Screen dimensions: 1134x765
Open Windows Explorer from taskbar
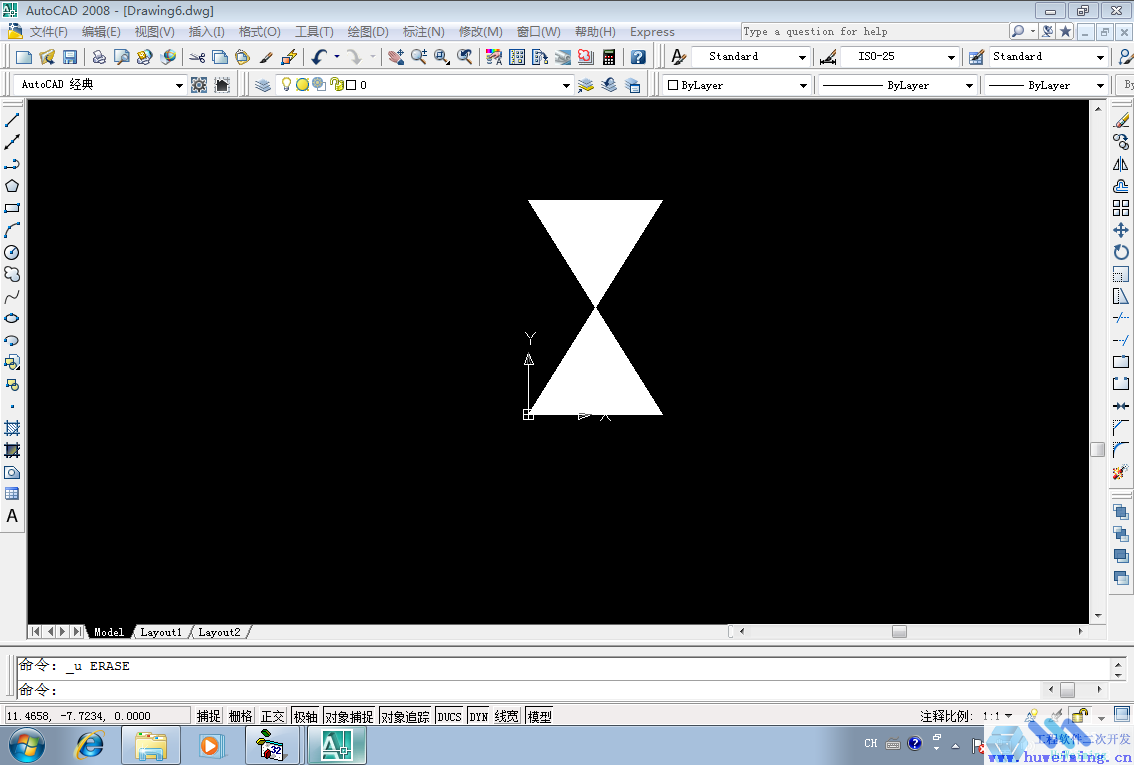coord(150,745)
